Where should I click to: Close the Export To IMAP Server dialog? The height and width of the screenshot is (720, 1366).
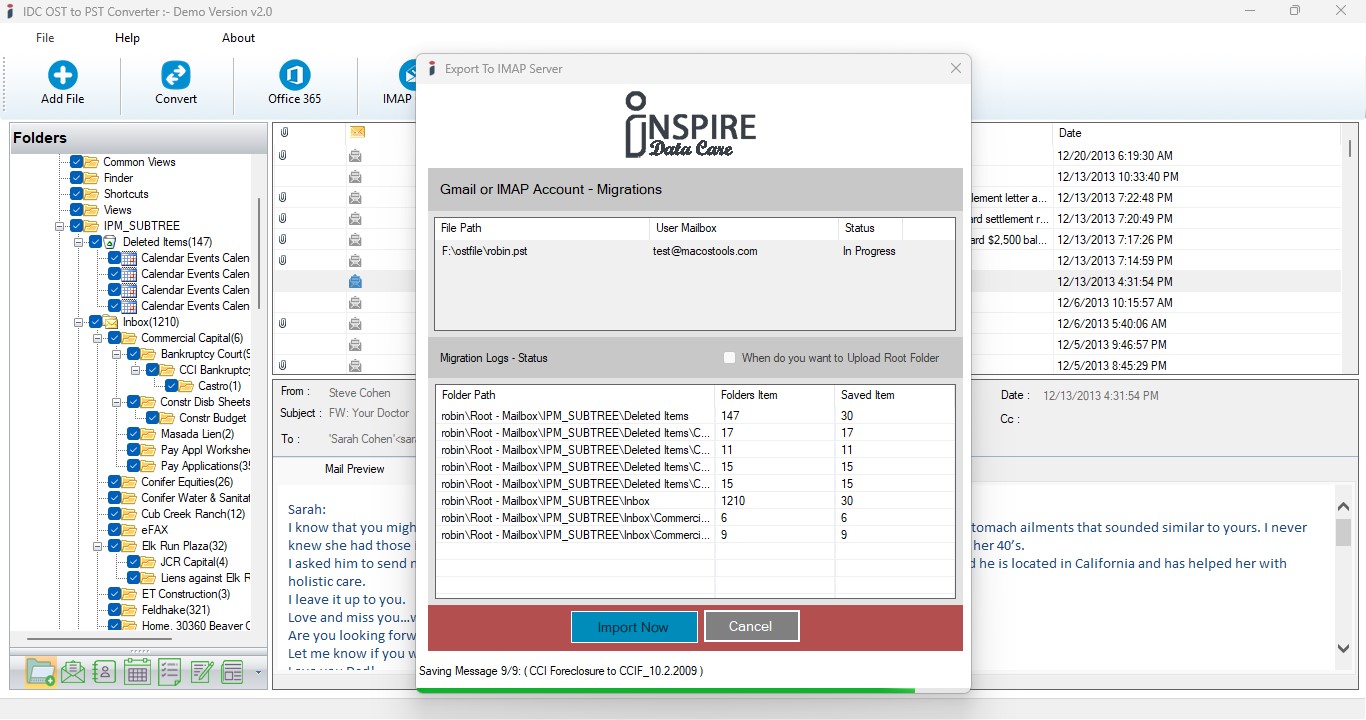[956, 68]
